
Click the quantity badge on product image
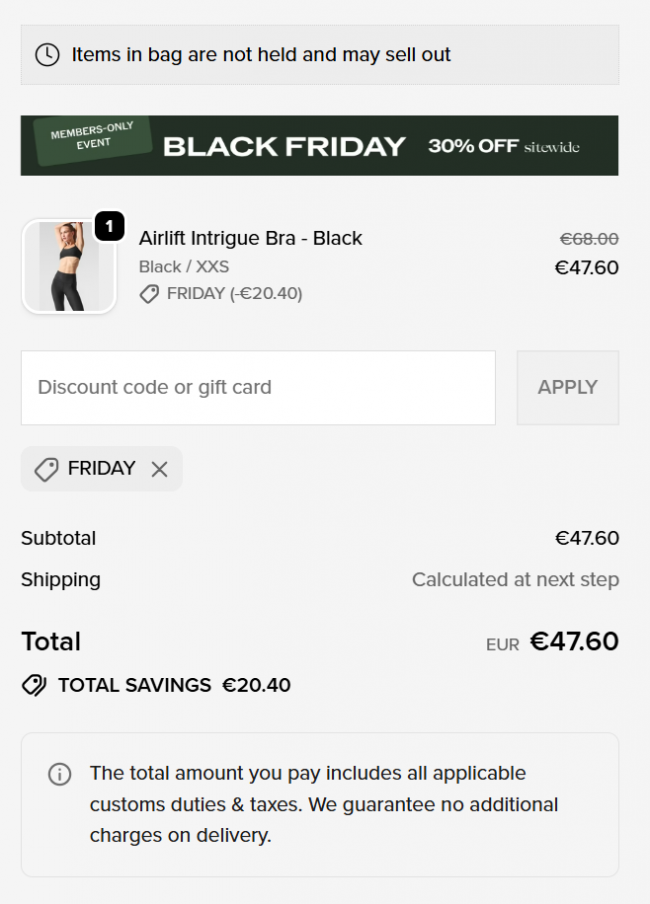click(109, 227)
